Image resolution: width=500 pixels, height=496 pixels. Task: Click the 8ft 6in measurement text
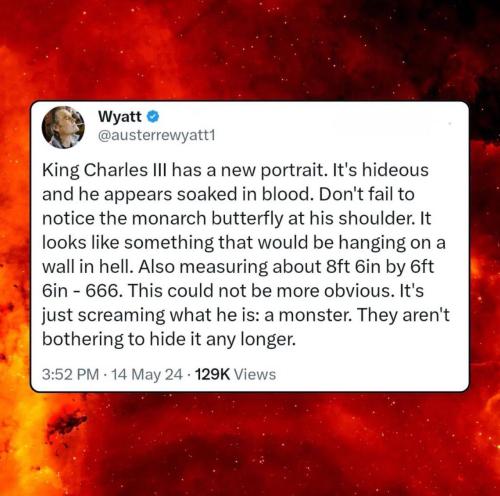353,267
